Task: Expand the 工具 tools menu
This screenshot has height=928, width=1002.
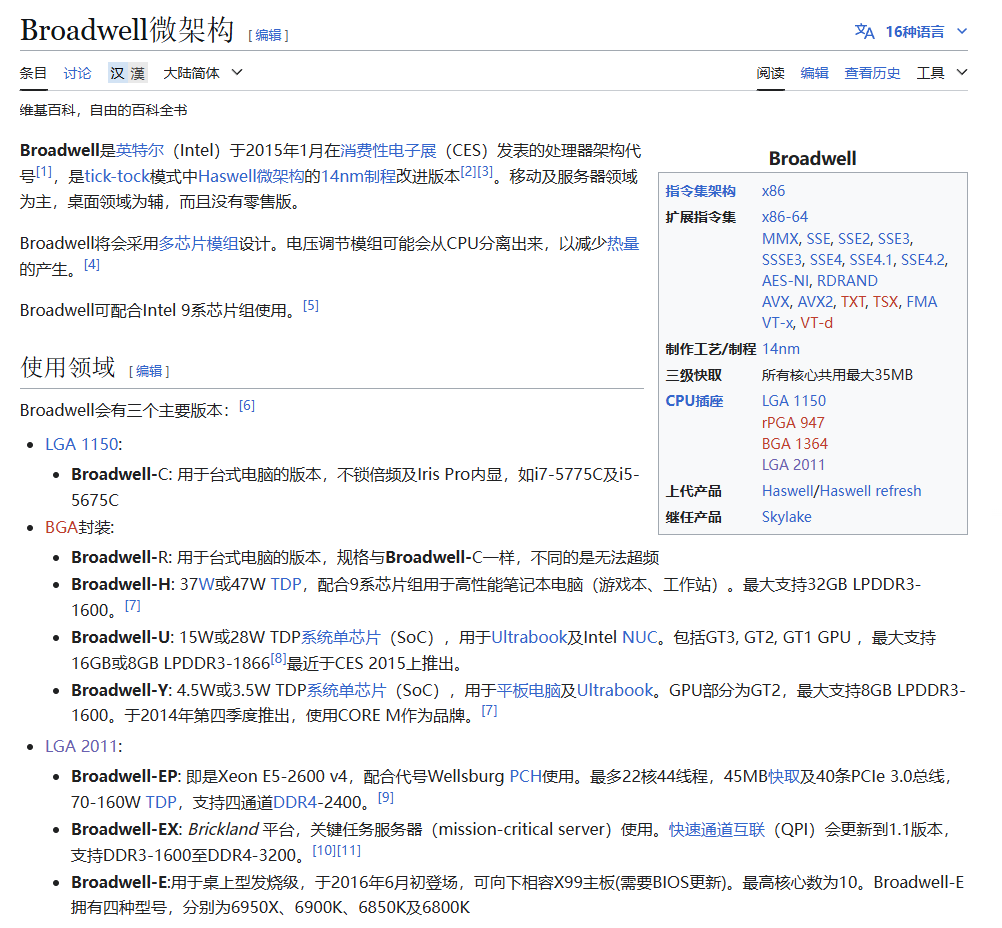Action: click(x=941, y=73)
